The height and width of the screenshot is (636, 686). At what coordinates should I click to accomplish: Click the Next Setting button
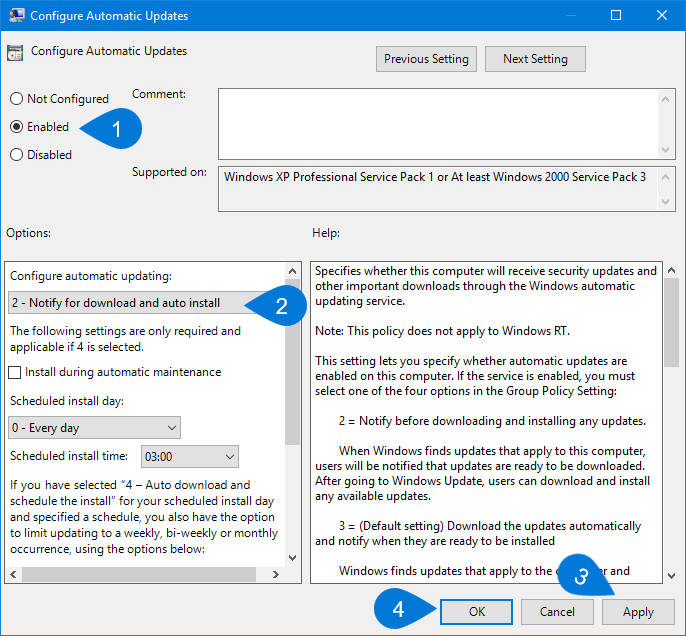pos(535,59)
